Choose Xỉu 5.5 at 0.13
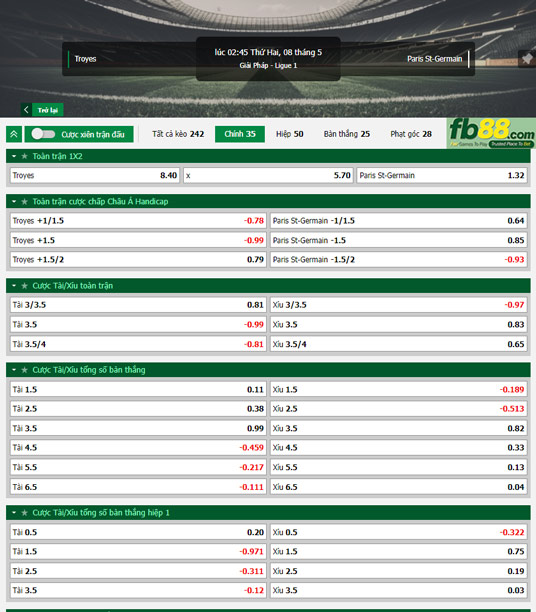 point(398,467)
